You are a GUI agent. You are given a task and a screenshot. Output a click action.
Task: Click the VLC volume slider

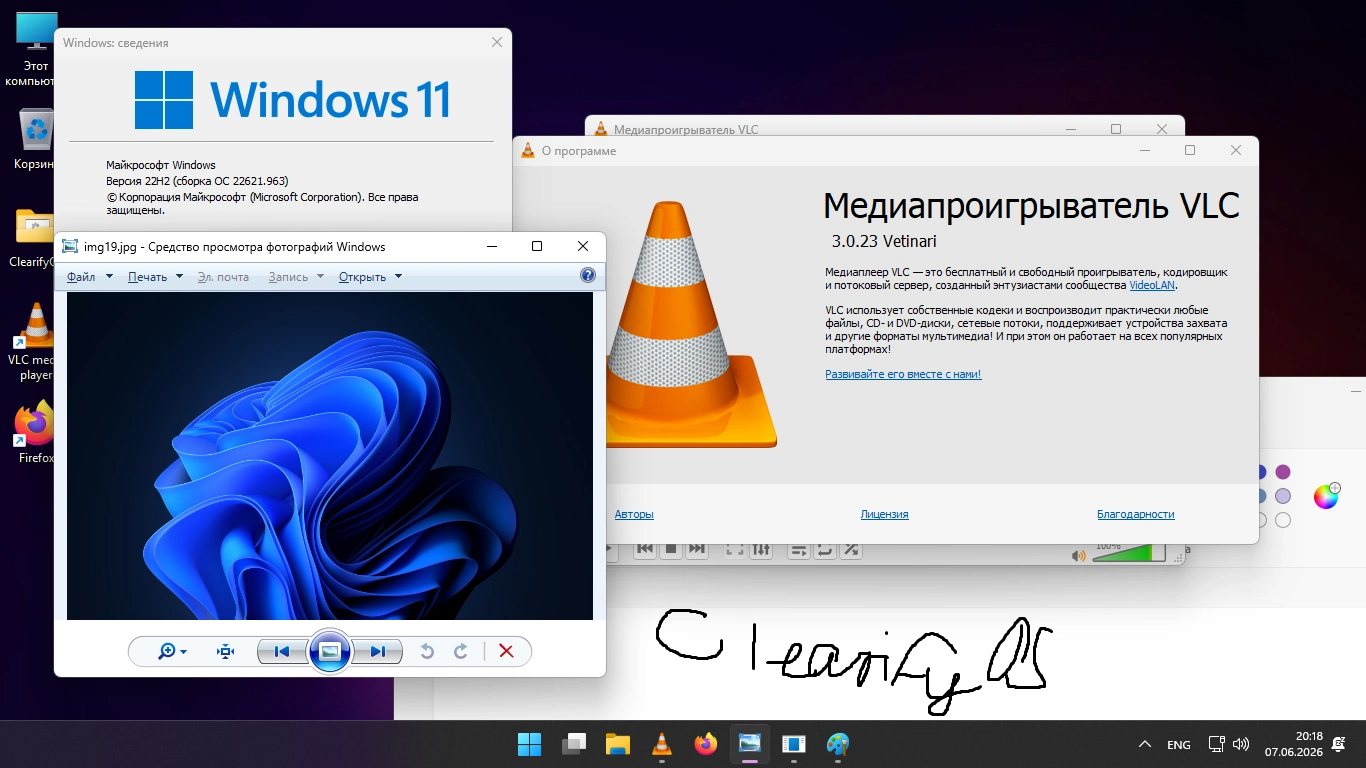1129,553
